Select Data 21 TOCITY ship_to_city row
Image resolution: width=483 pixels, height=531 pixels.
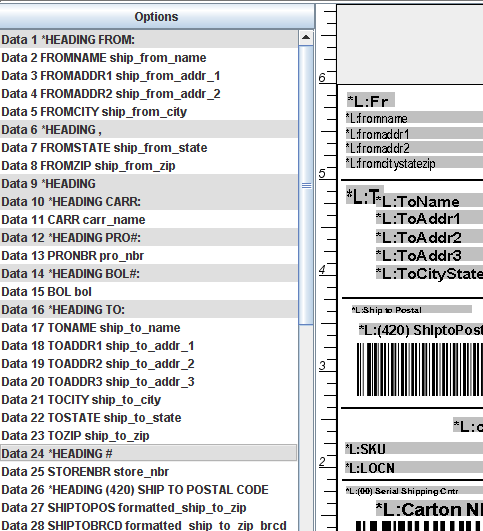coord(149,399)
